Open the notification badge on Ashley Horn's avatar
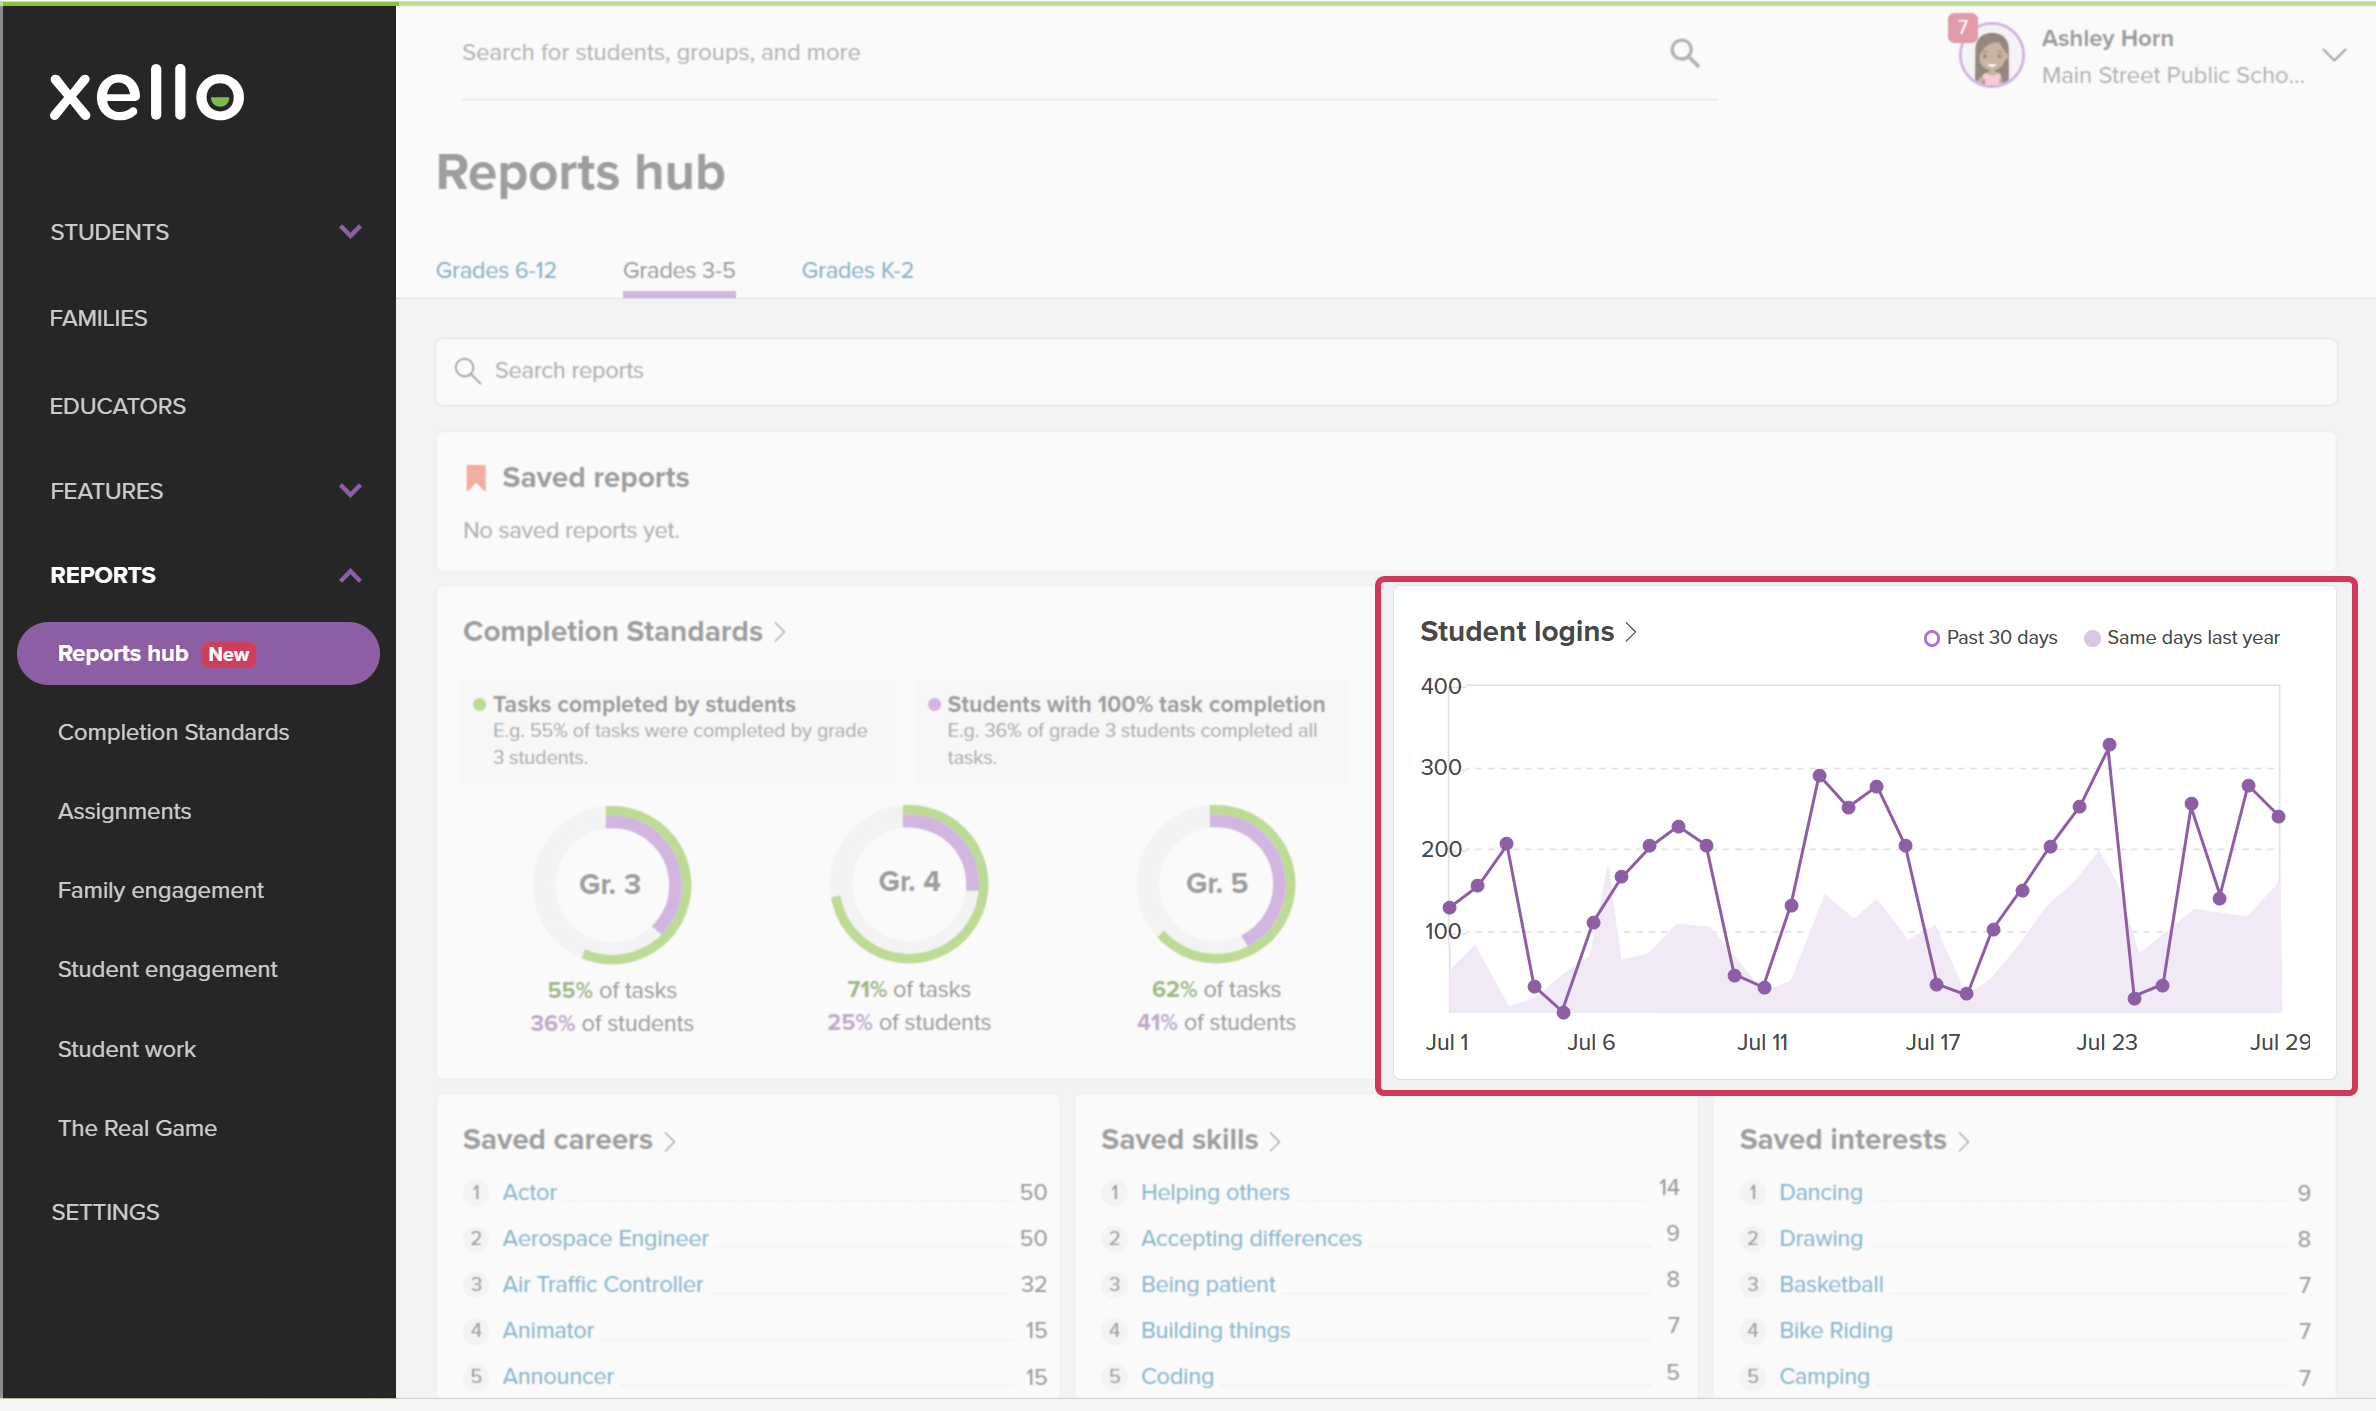This screenshot has width=2376, height=1411. [1962, 27]
